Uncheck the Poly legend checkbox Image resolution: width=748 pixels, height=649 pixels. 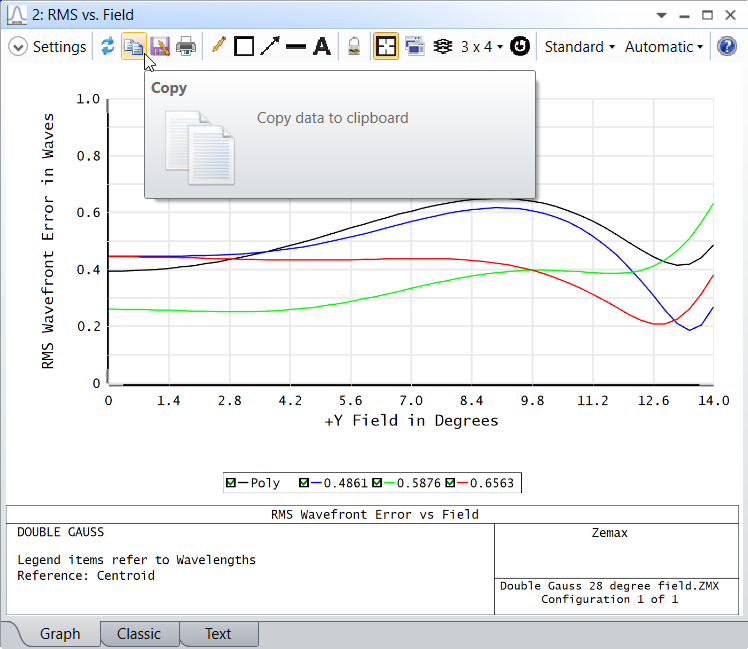click(x=231, y=483)
